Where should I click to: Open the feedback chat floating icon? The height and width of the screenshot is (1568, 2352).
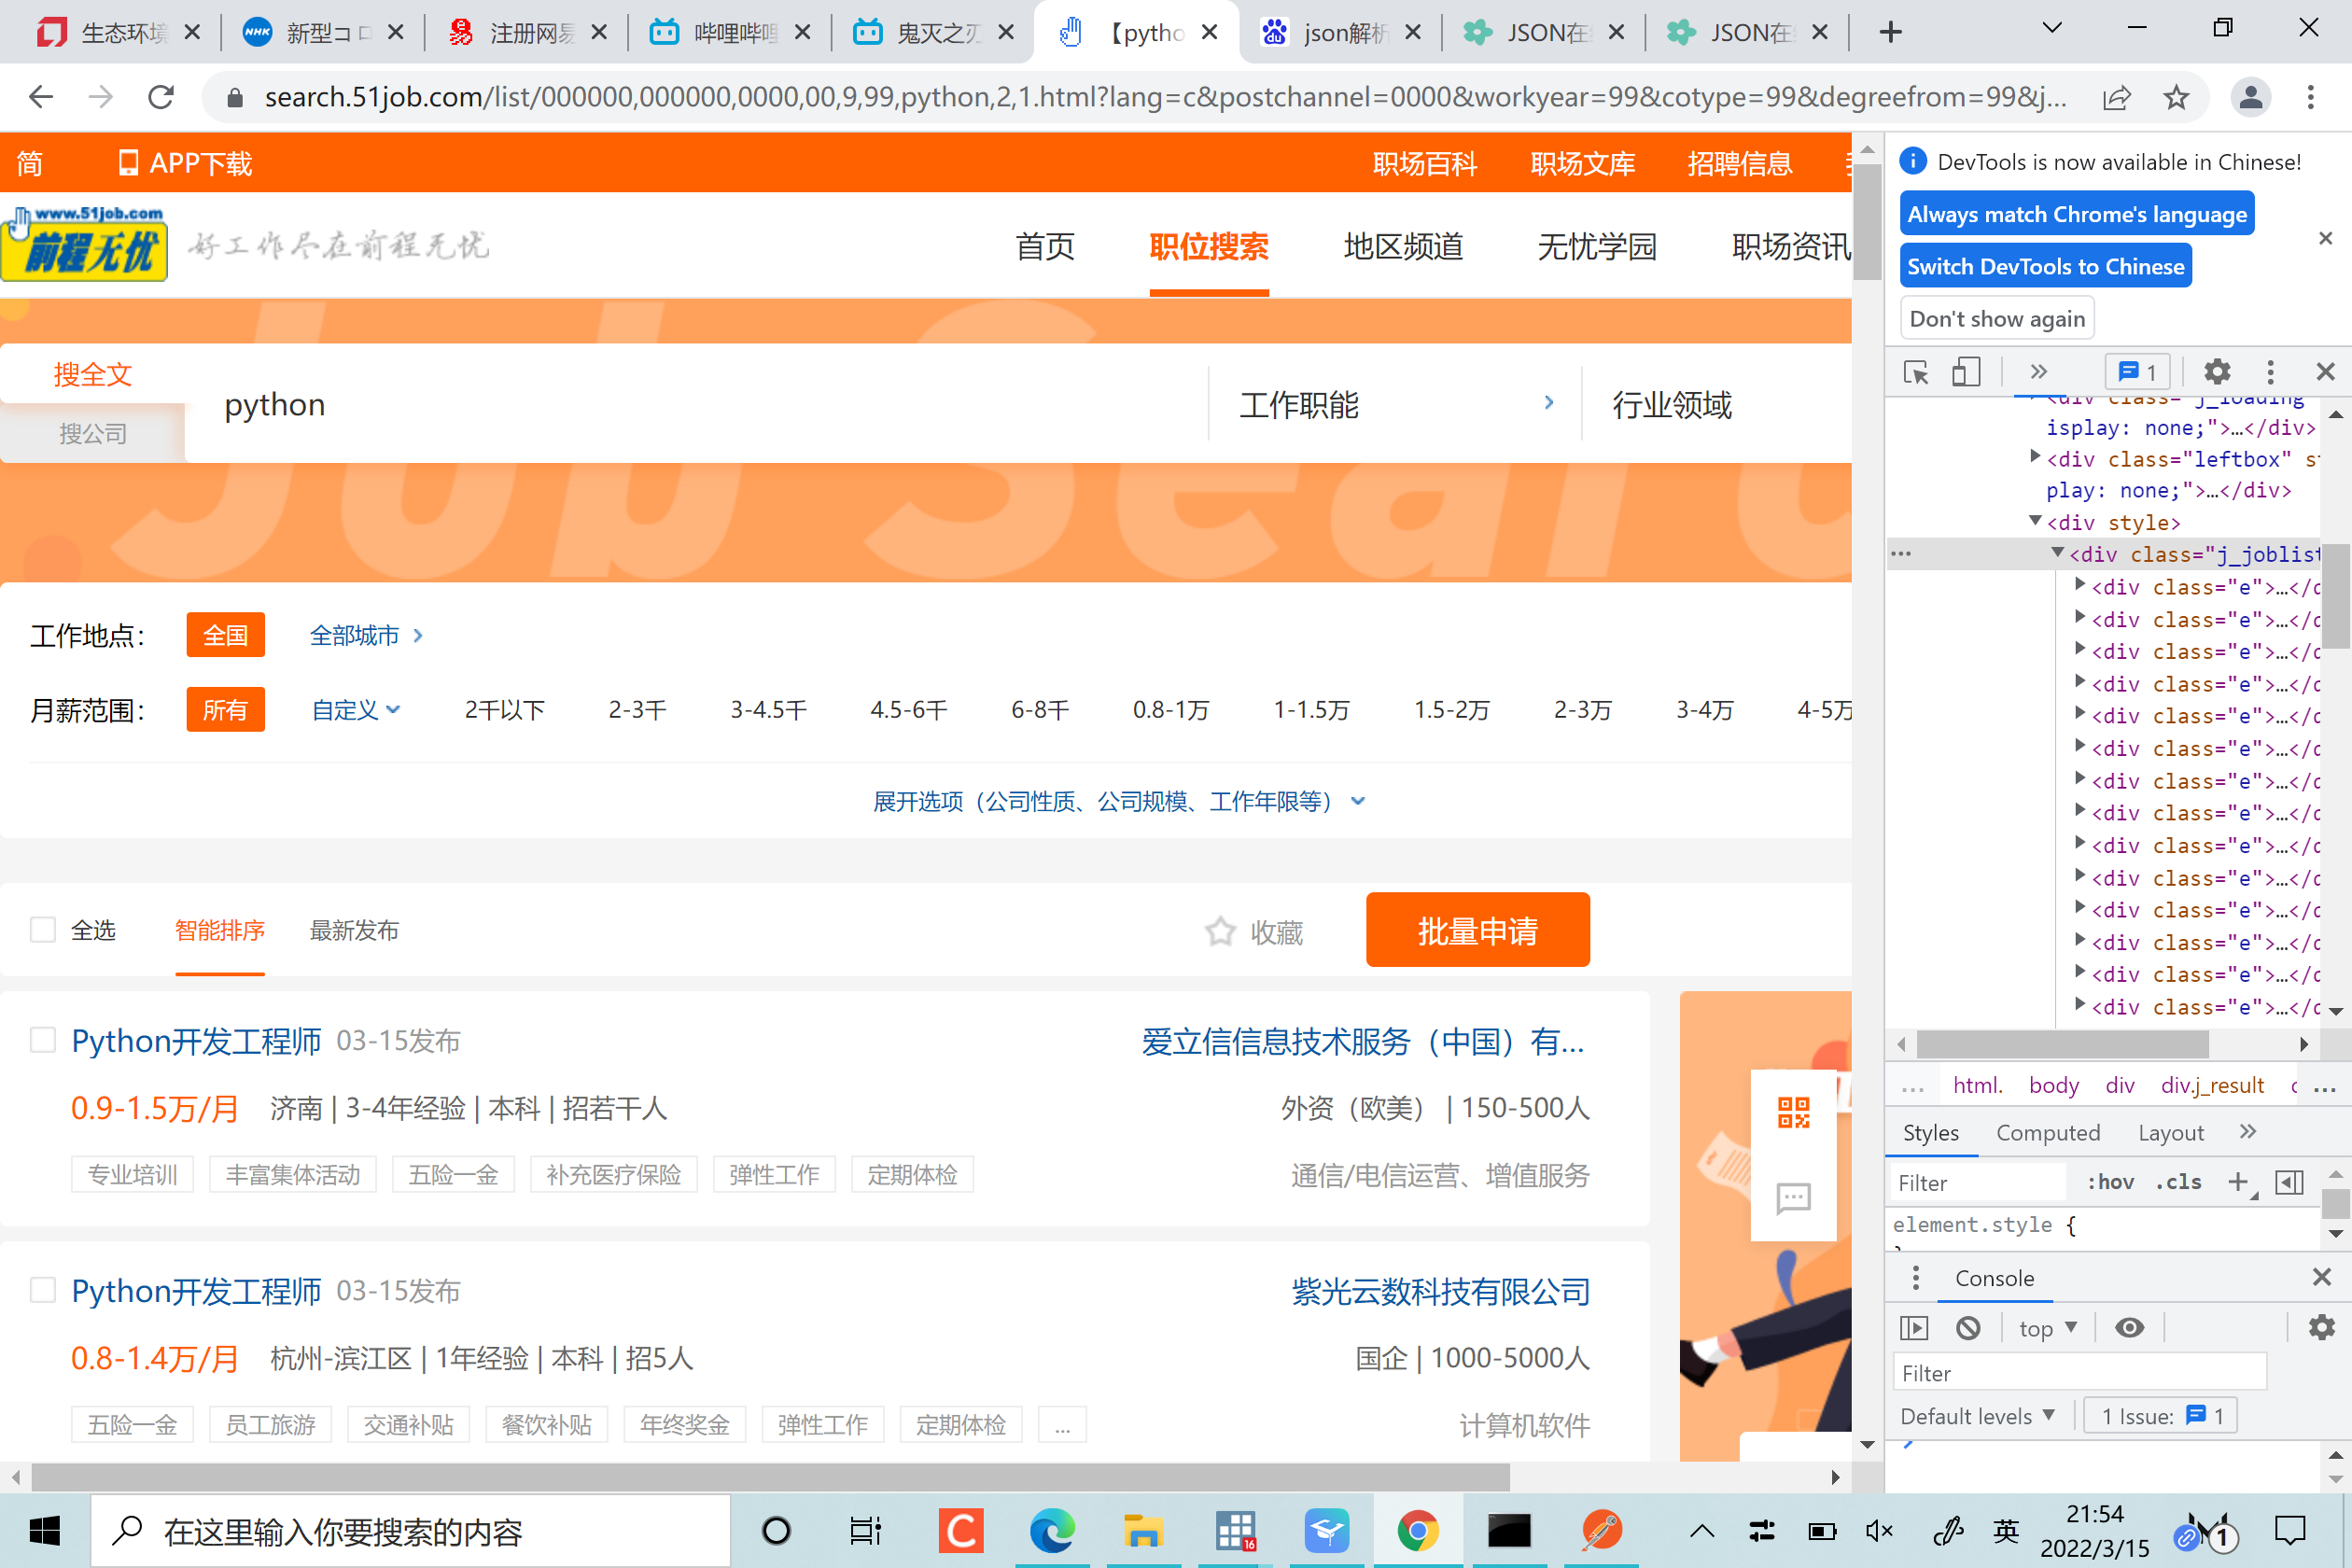coord(1793,1197)
